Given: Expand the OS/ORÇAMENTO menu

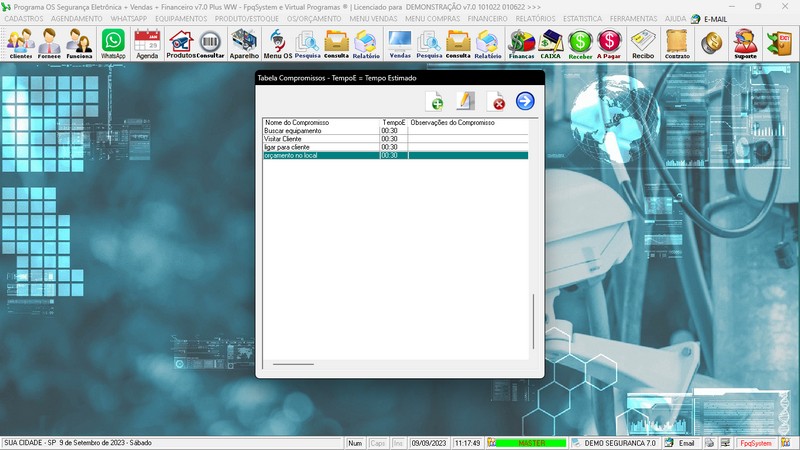Looking at the screenshot, I should (314, 18).
